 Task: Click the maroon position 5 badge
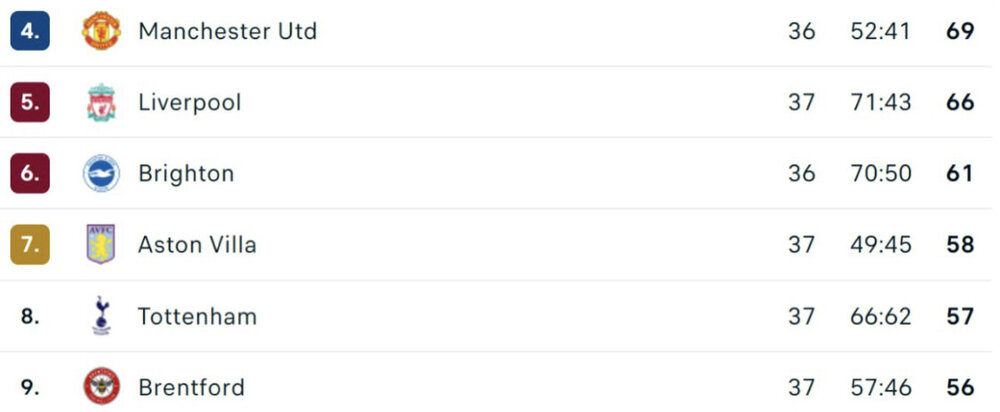click(x=30, y=103)
